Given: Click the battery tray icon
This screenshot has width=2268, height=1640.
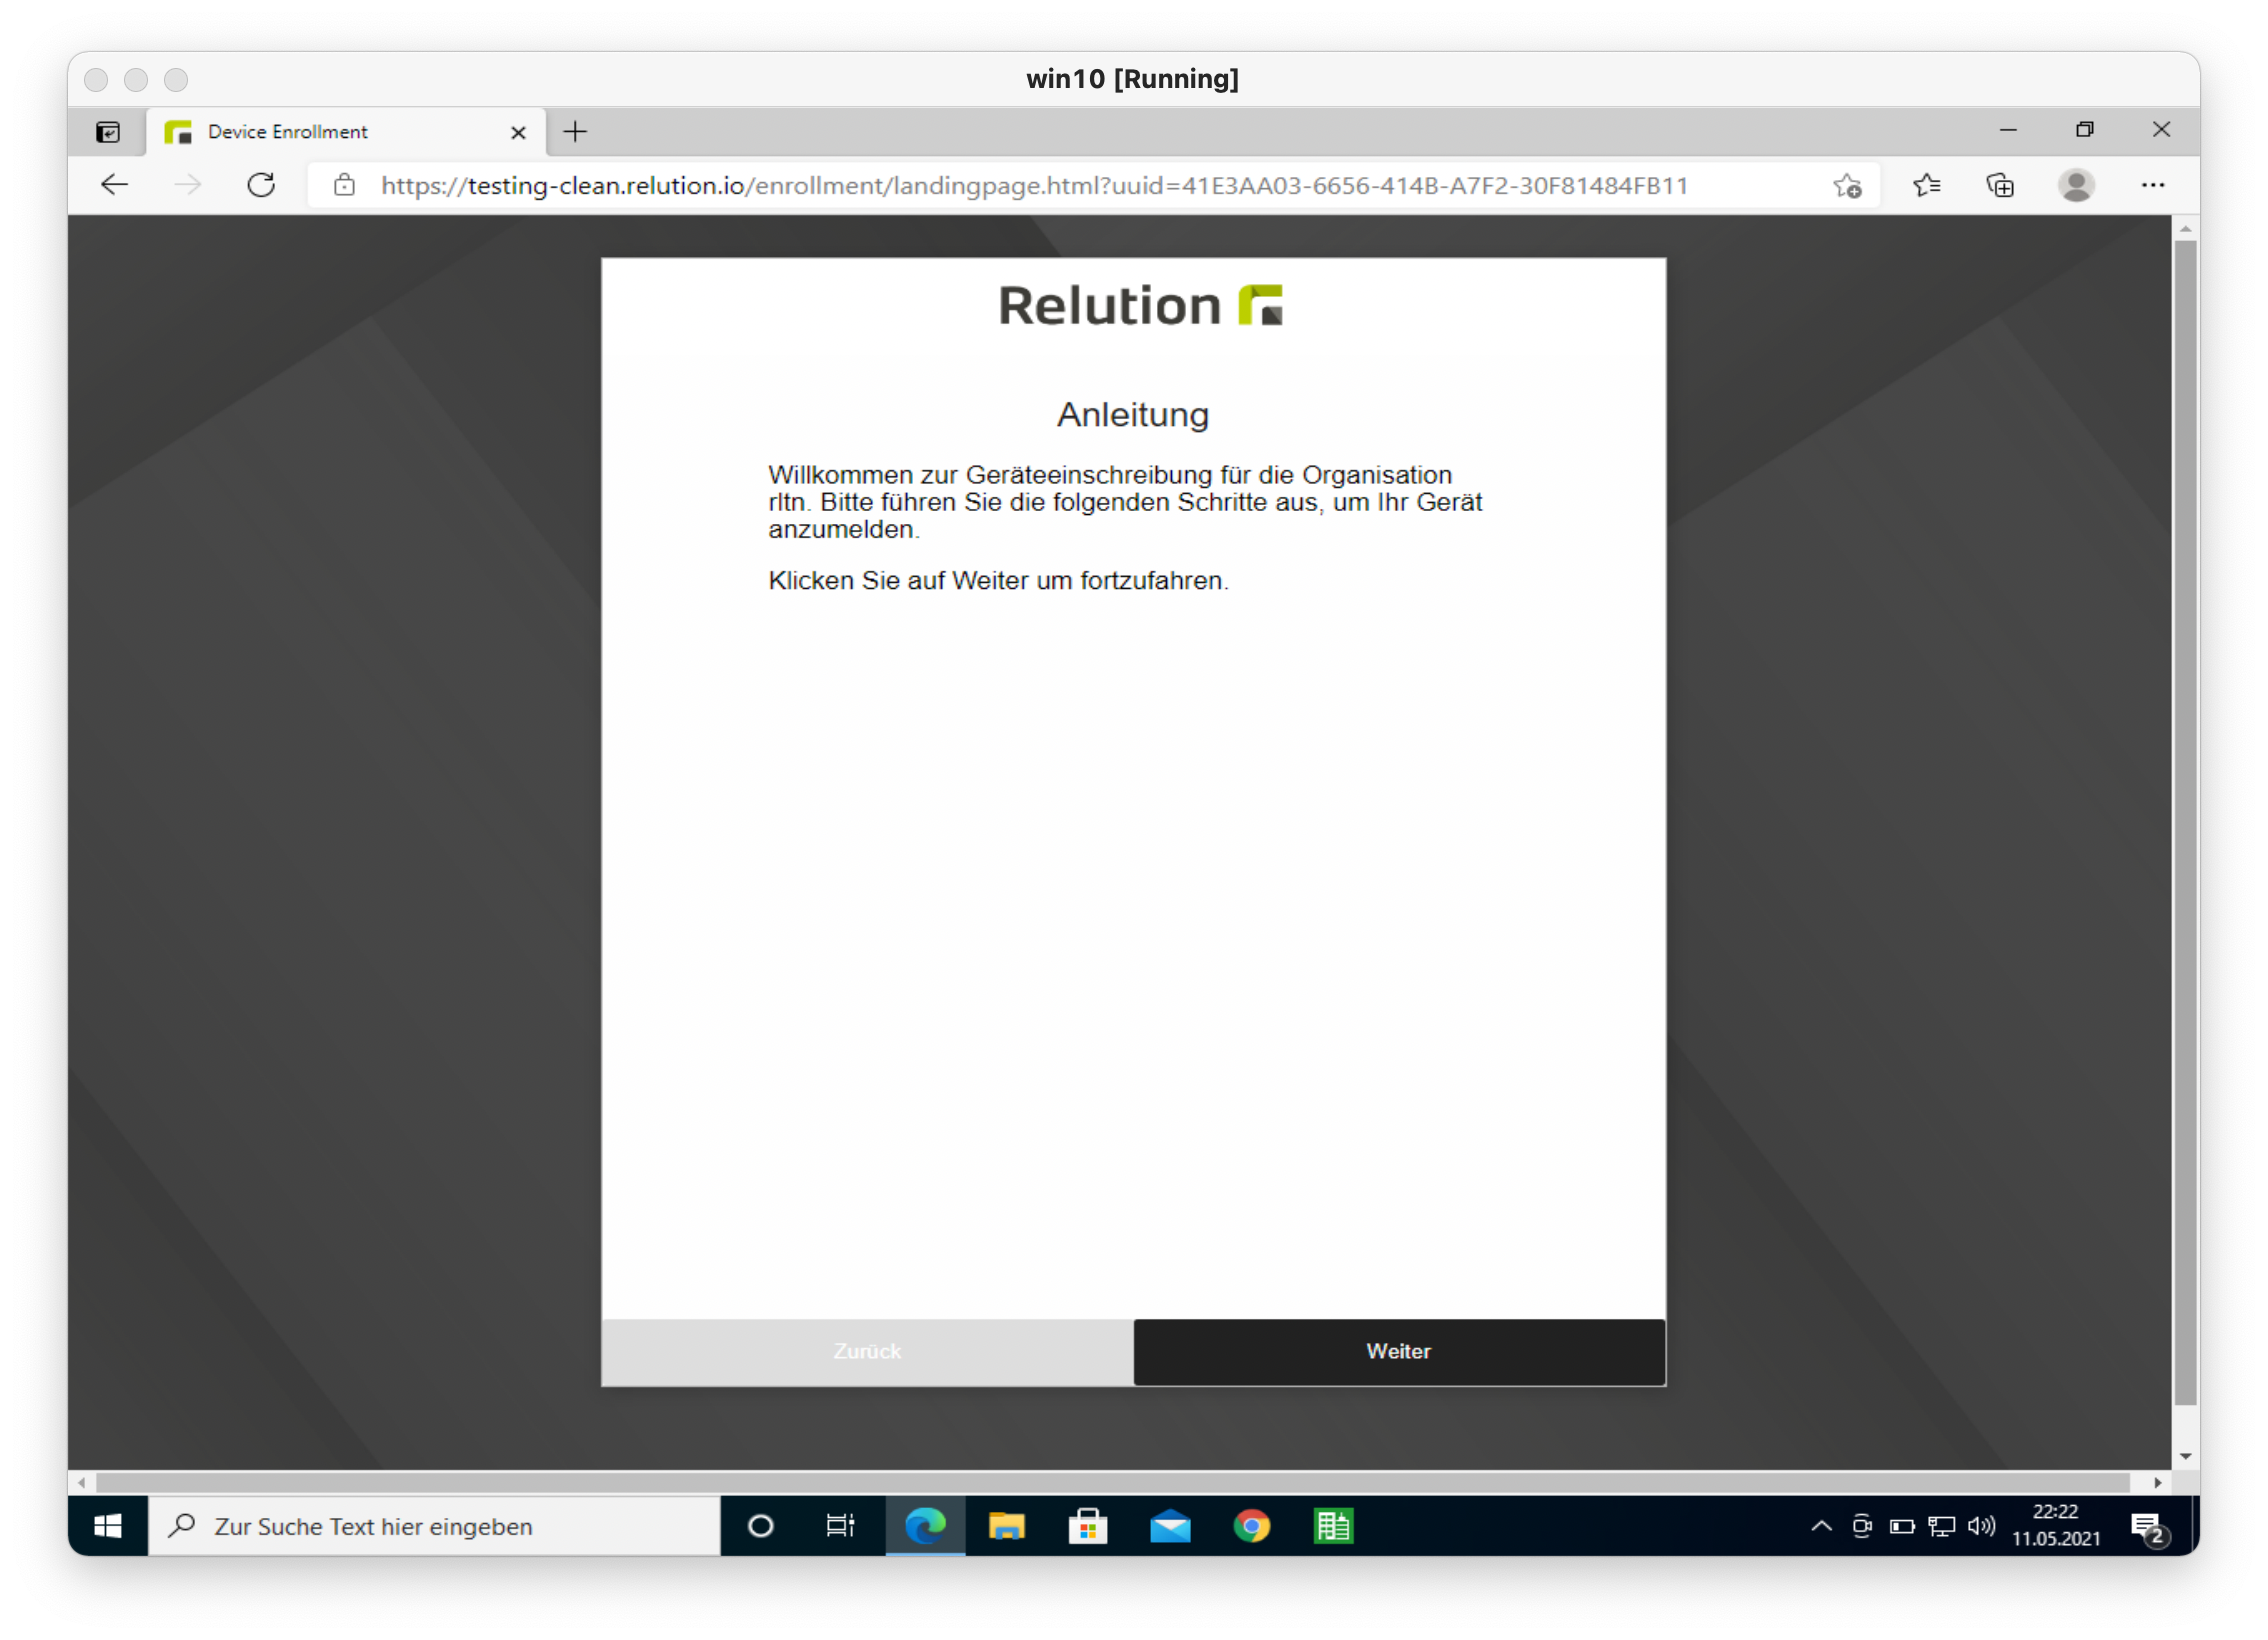Looking at the screenshot, I should pyautogui.click(x=1901, y=1526).
